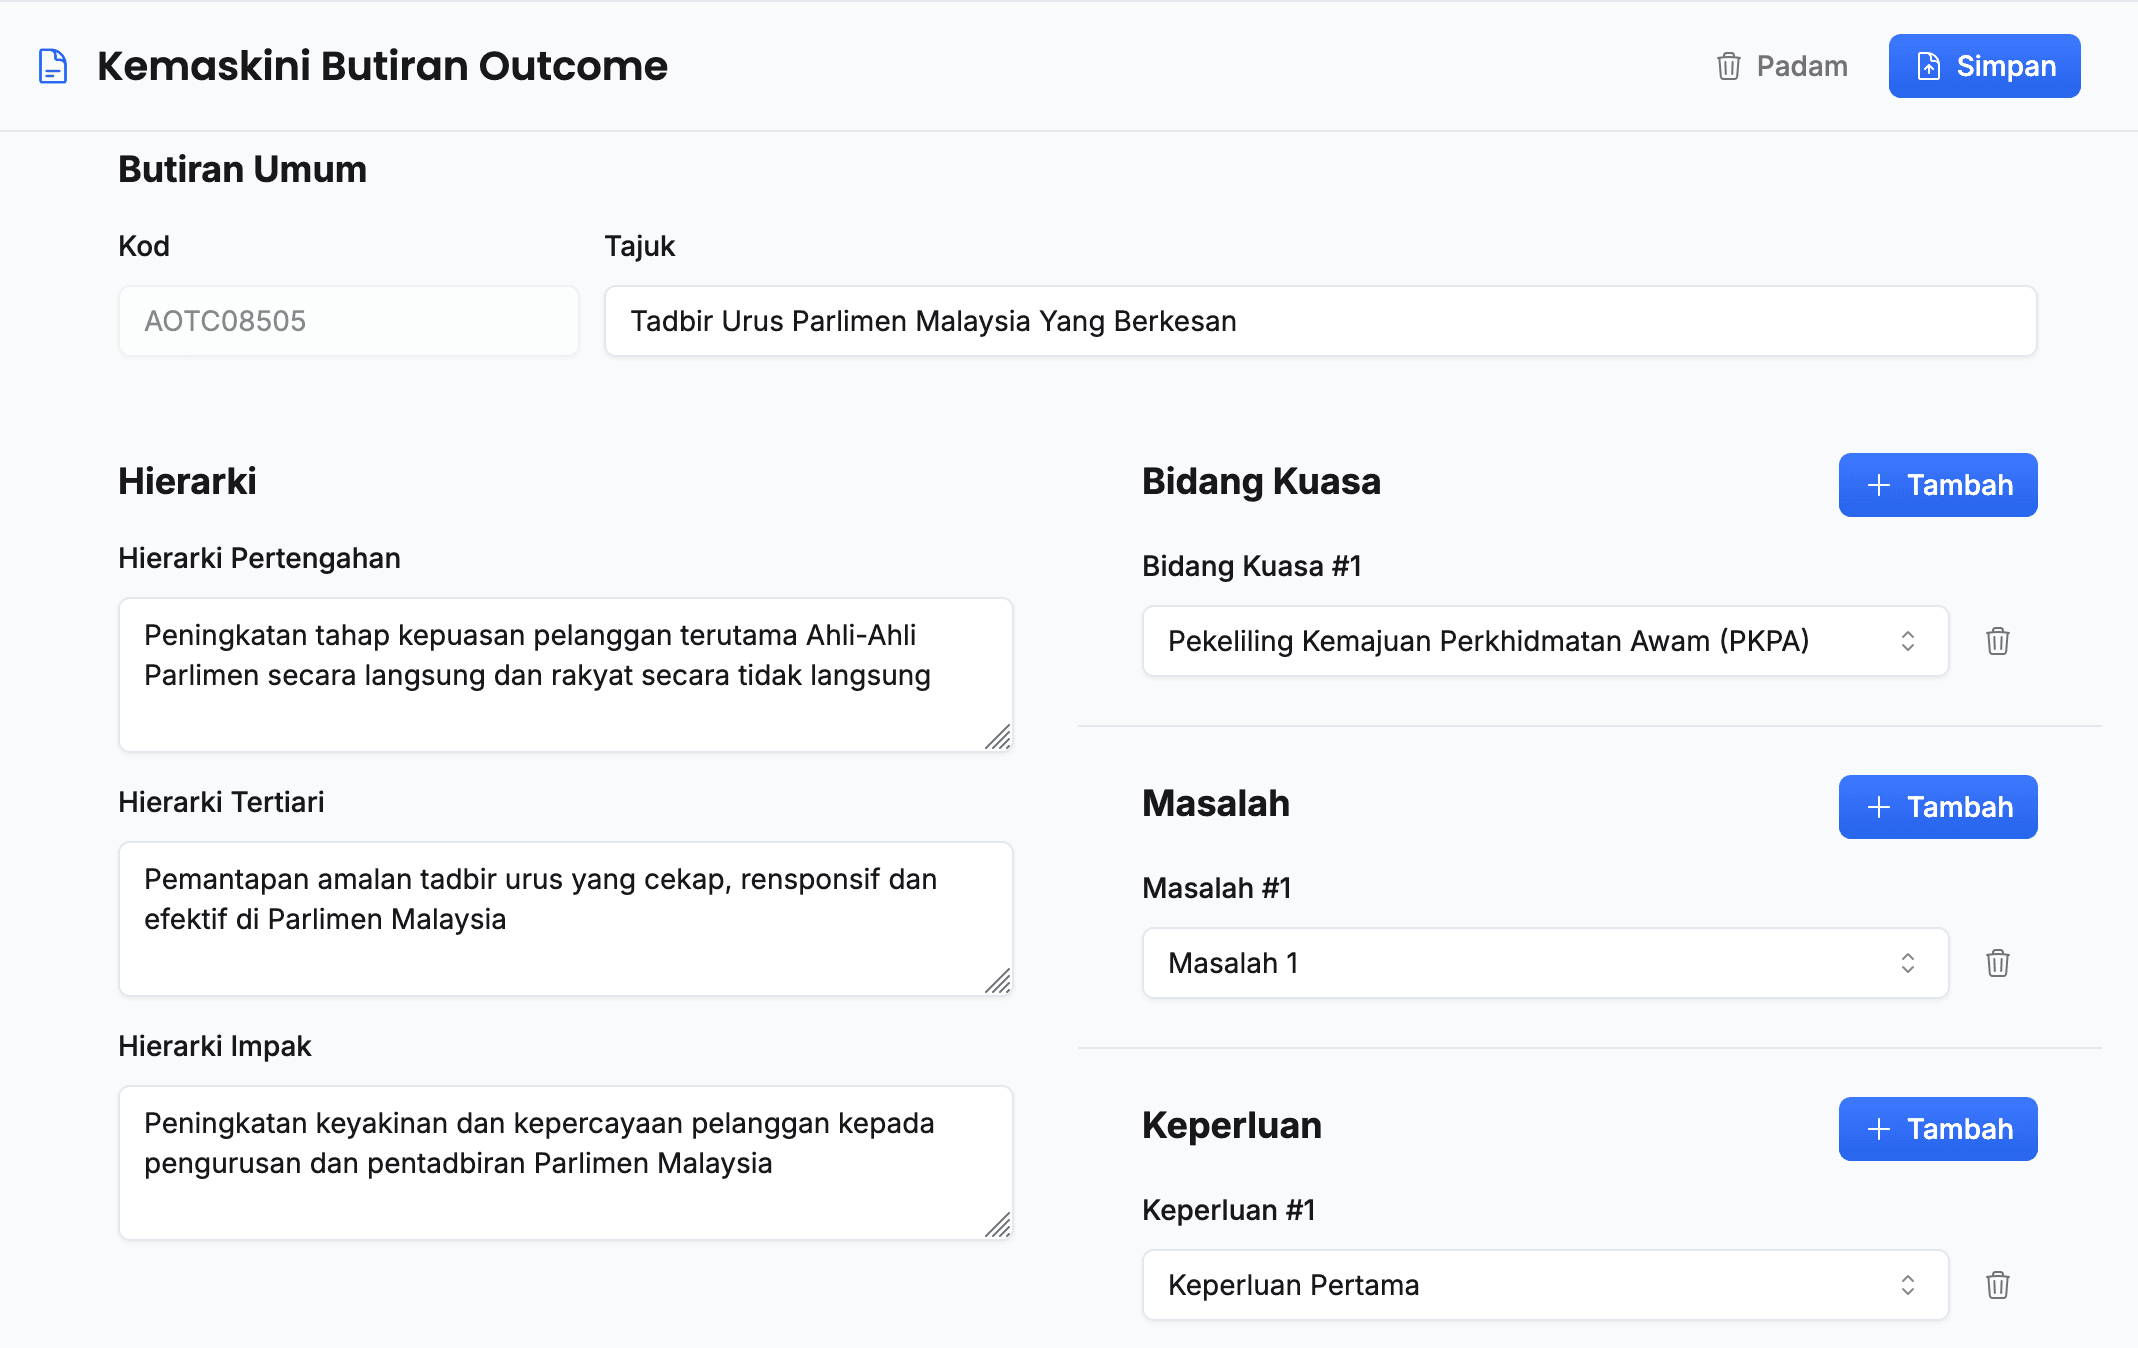The height and width of the screenshot is (1348, 2138).
Task: Click the Hierarki Impak textarea resize handle
Action: (x=999, y=1226)
